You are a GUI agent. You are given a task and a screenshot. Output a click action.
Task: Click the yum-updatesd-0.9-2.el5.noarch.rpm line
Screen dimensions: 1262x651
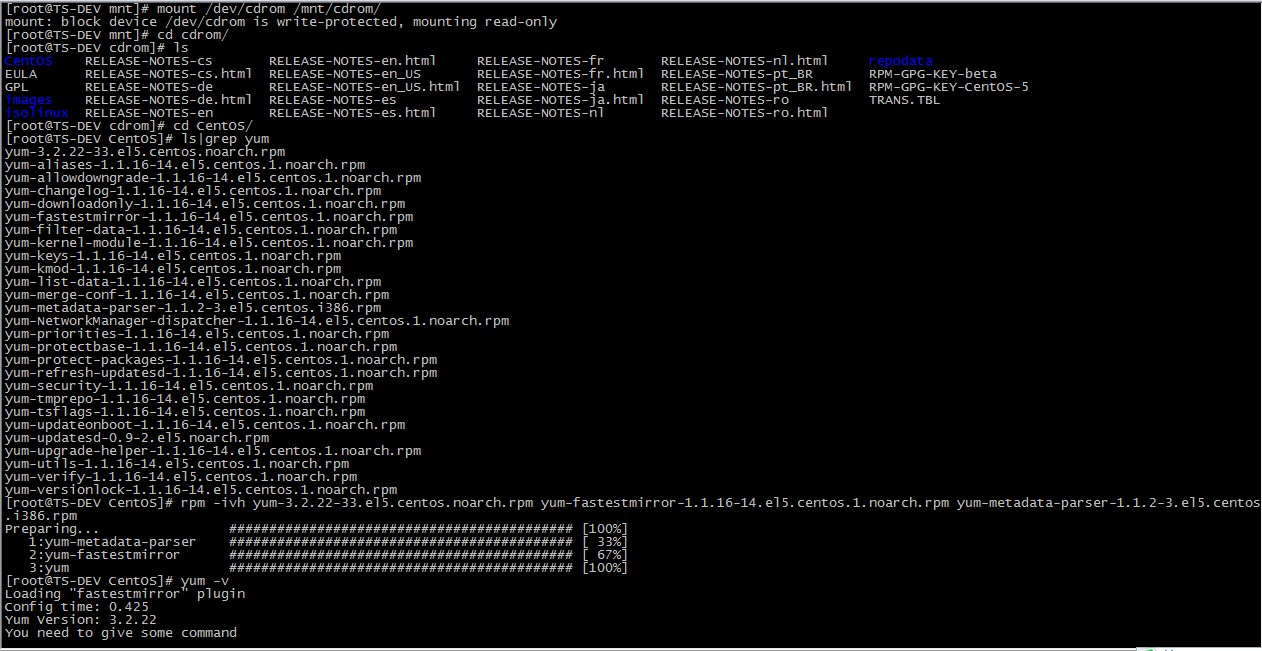point(137,438)
